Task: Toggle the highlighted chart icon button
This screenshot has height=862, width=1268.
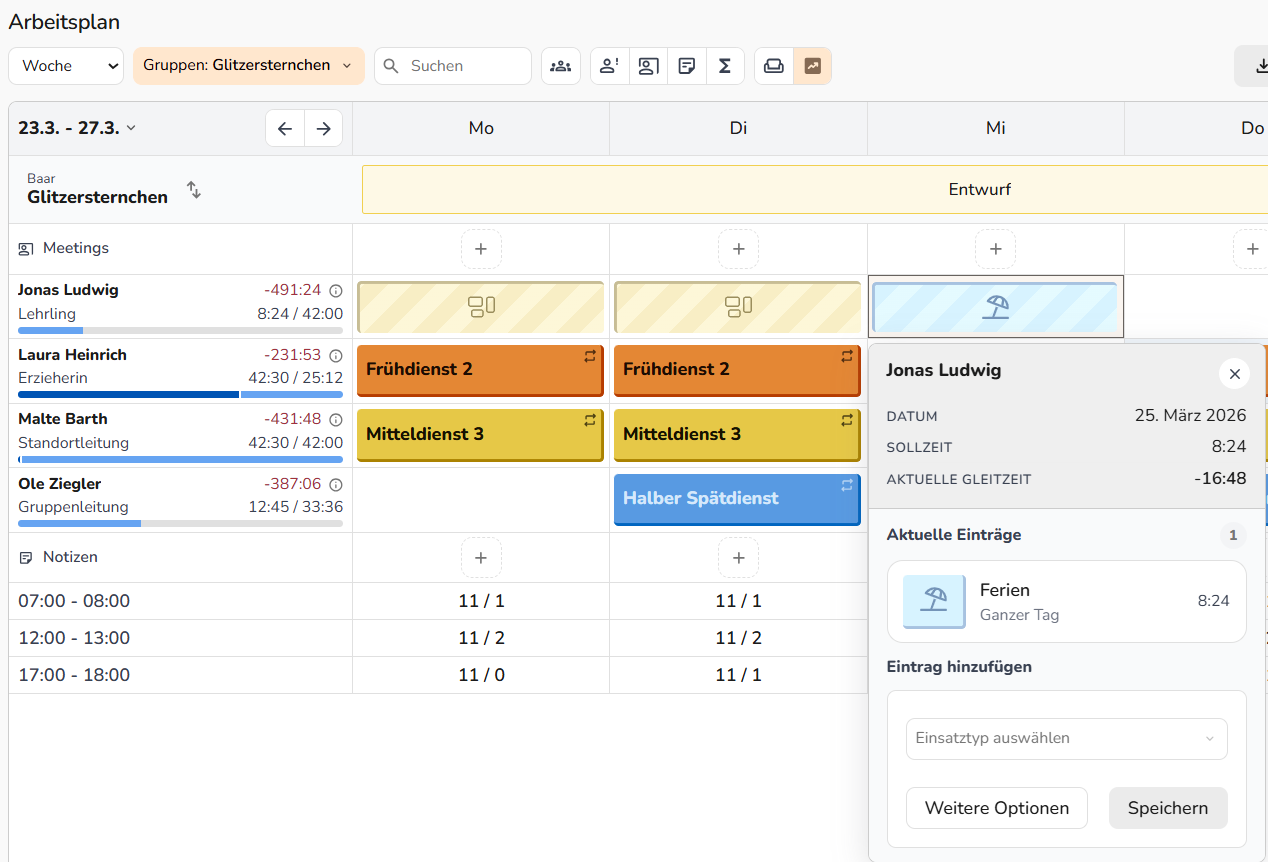Action: click(x=812, y=66)
